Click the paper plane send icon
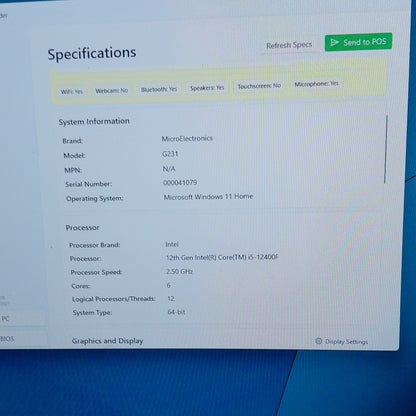Viewport: 416px width, 416px height. point(334,42)
